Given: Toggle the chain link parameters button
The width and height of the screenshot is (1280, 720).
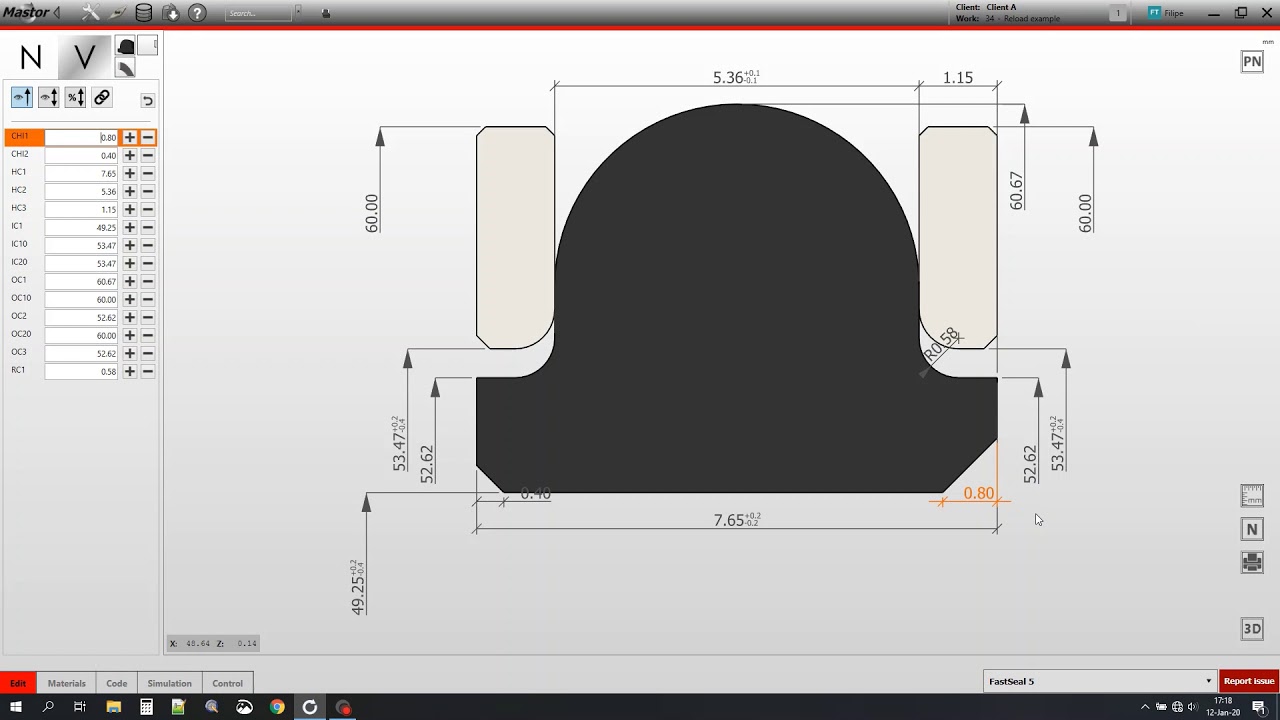Looking at the screenshot, I should click(x=101, y=97).
